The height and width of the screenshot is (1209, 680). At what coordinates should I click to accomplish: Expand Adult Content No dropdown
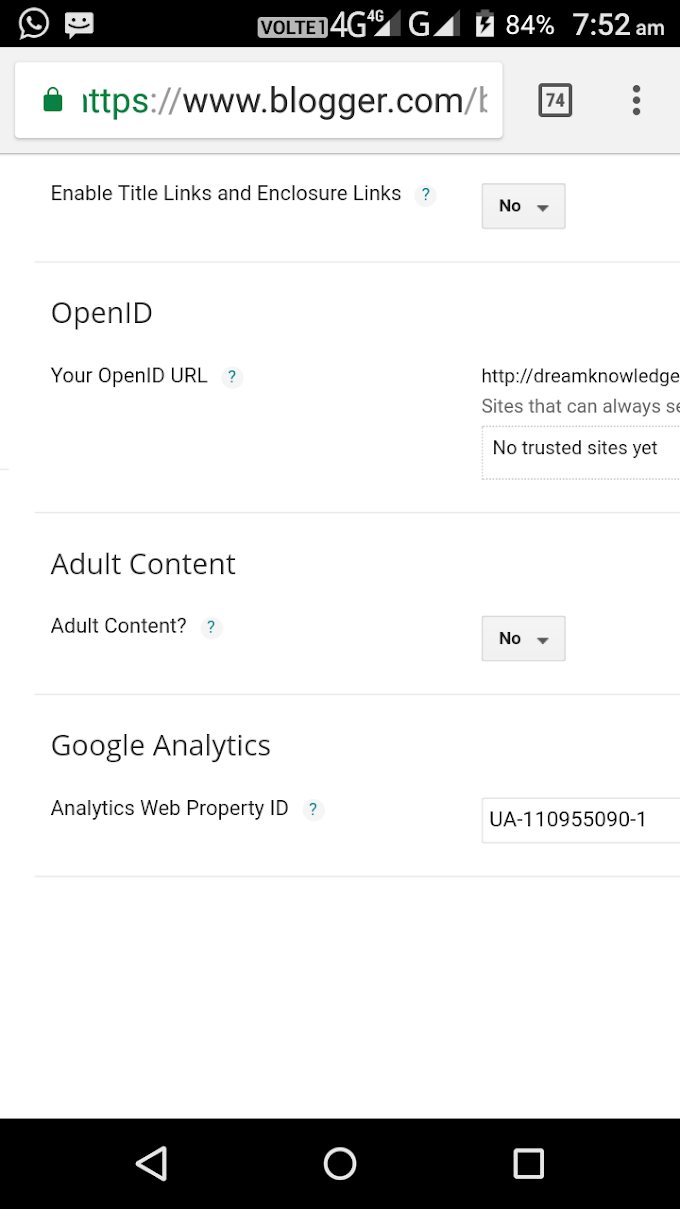click(523, 638)
